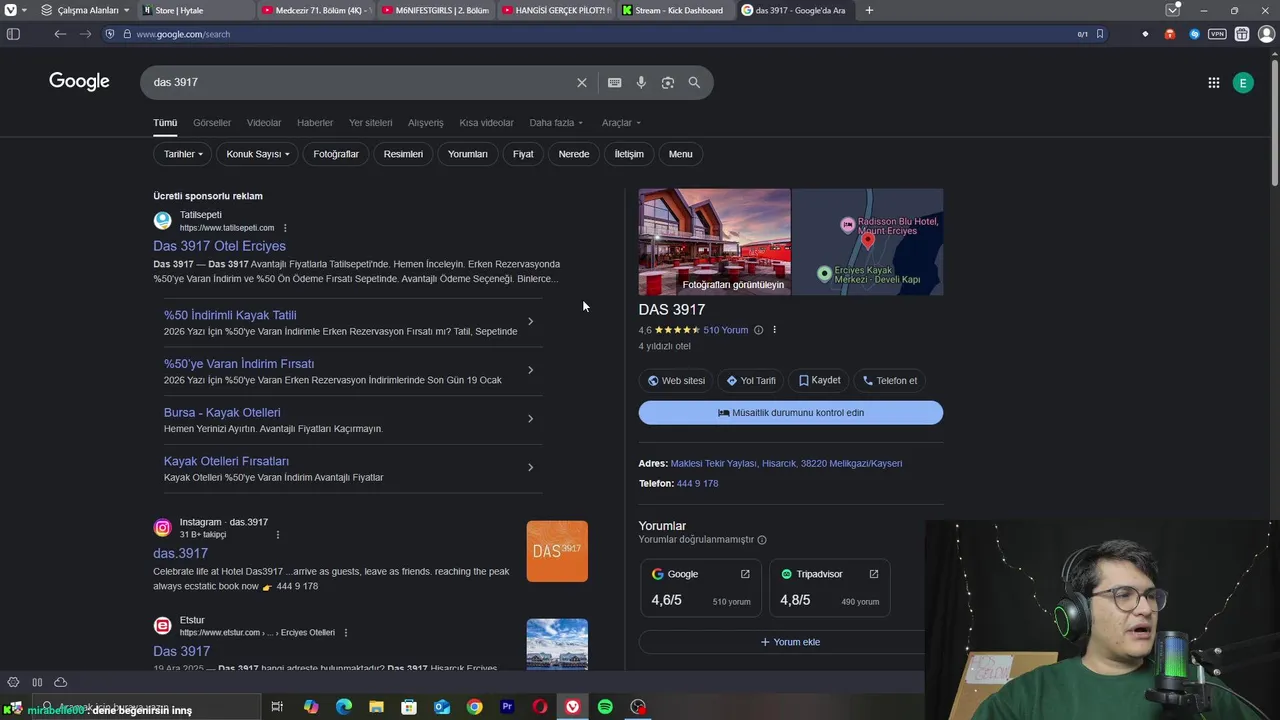Click the Web sitesi button

pos(676,380)
